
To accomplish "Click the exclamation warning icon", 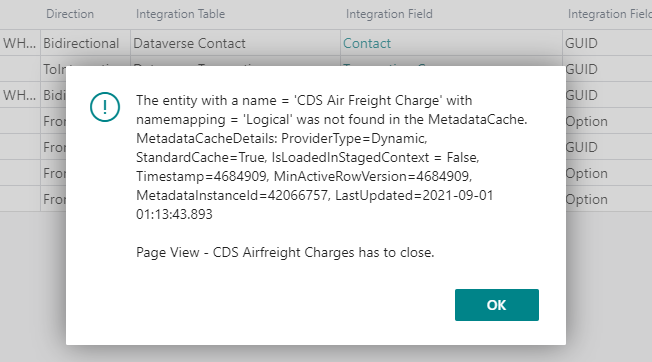I will pos(105,107).
